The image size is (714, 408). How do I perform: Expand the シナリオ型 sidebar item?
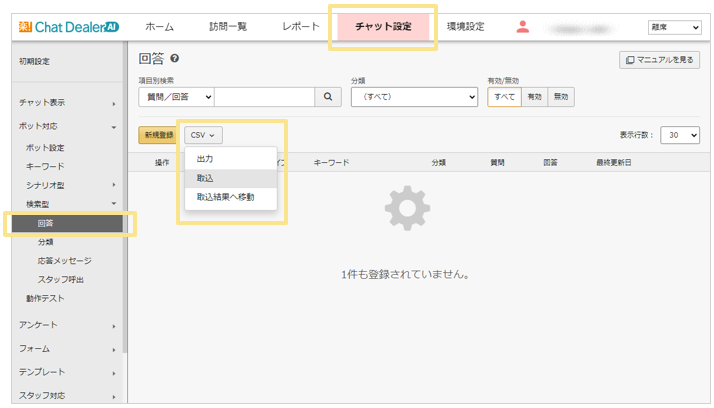point(68,185)
